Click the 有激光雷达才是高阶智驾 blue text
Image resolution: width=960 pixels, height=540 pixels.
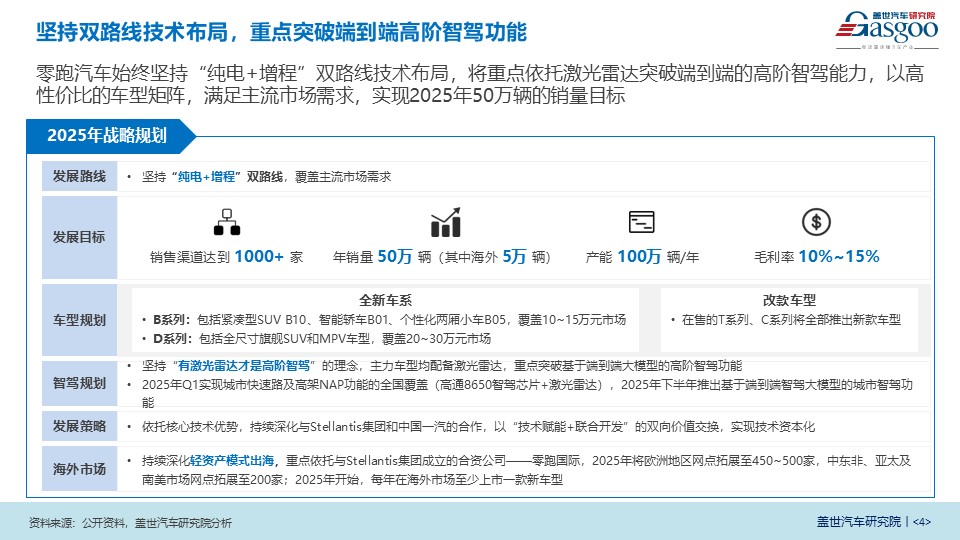pyautogui.click(x=244, y=366)
